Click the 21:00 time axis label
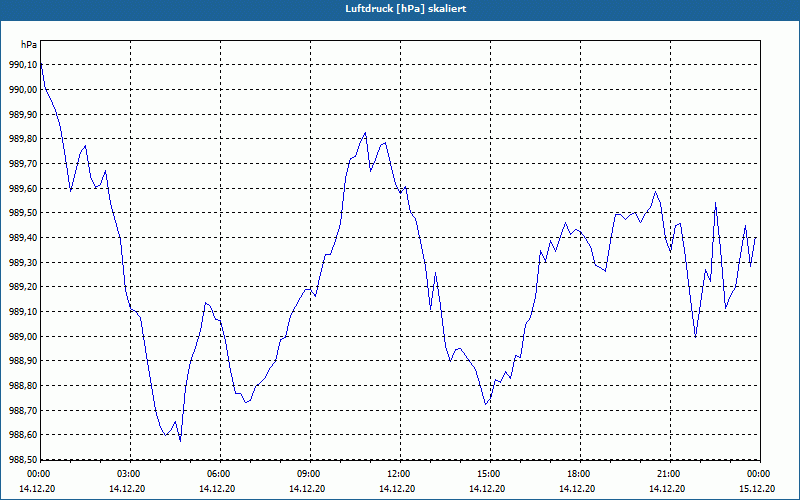Screen dimensions: 800x500 coord(669,474)
